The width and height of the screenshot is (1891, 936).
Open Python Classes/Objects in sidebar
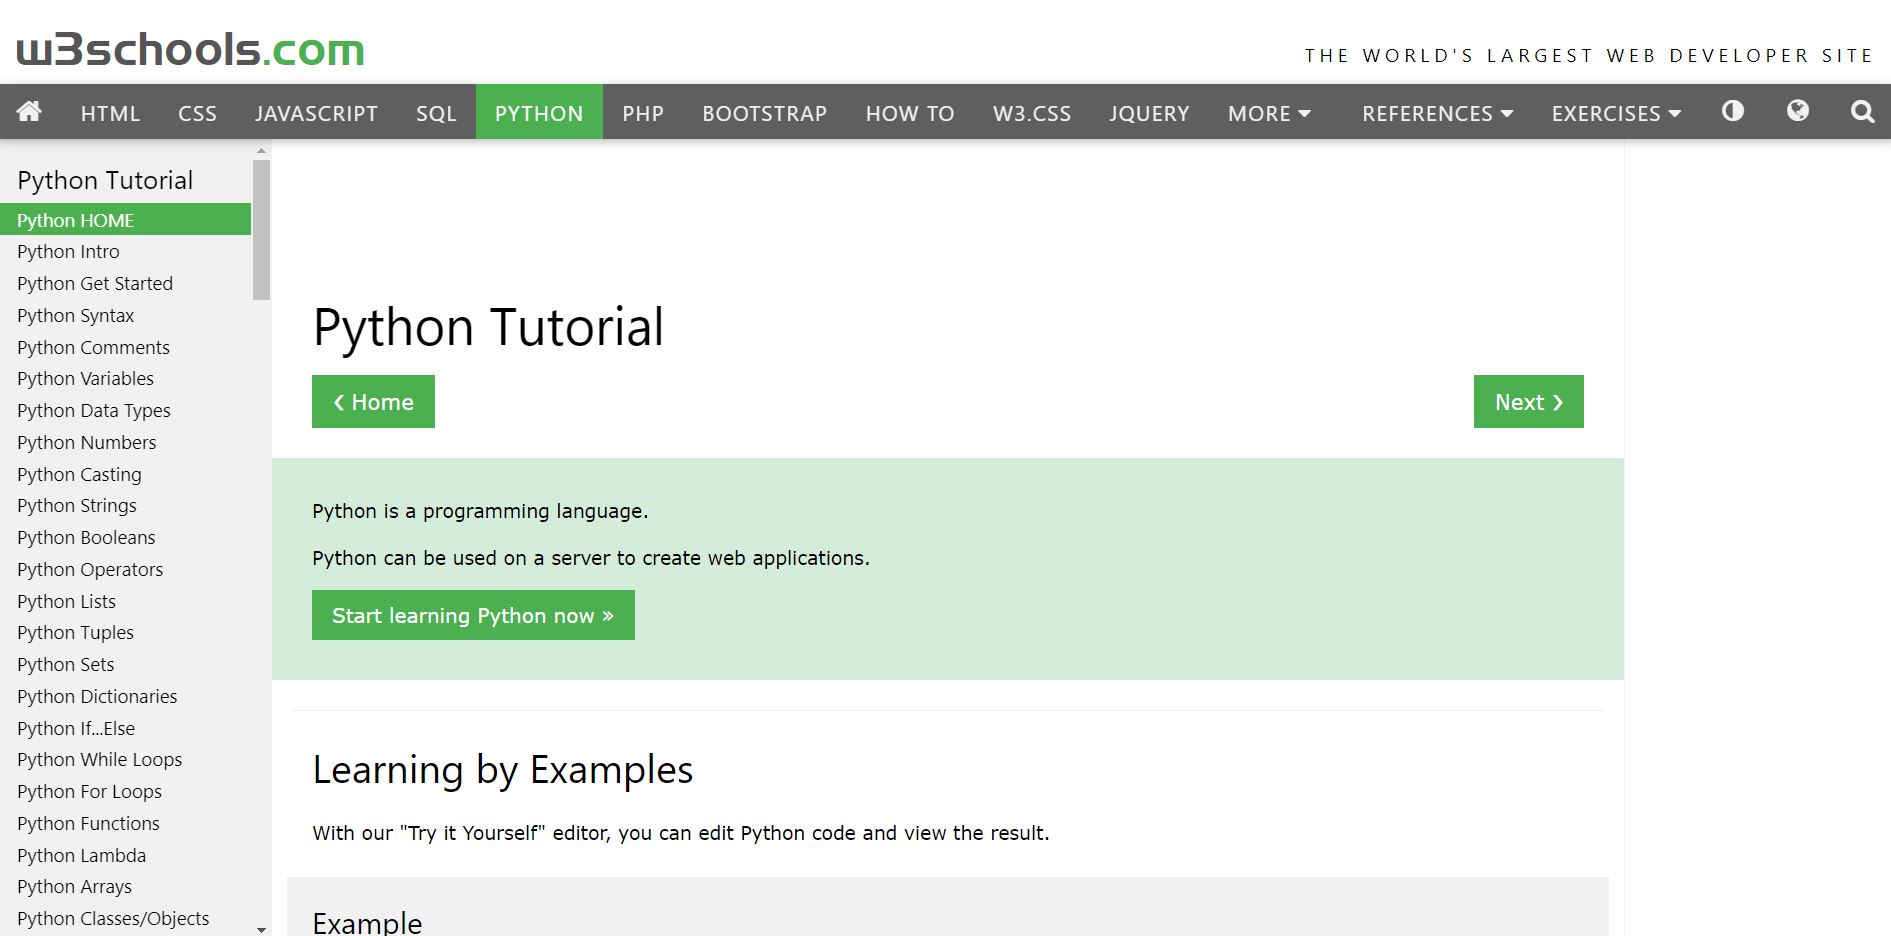[113, 918]
